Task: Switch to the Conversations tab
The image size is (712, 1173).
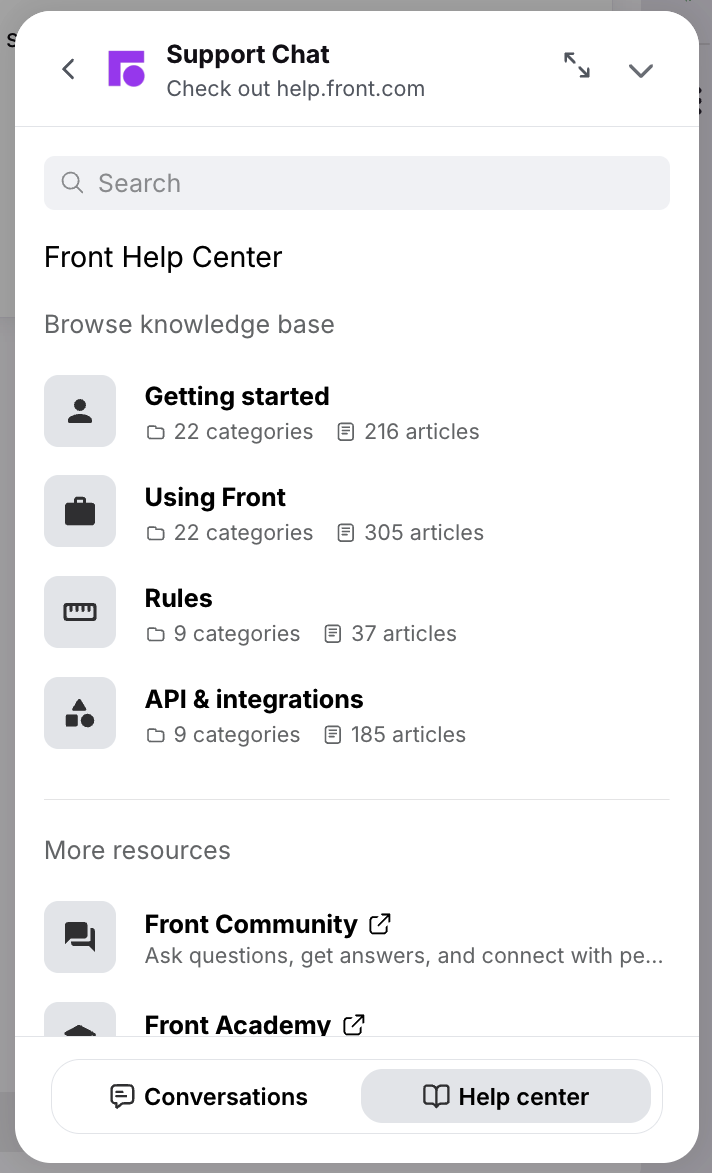Action: click(x=208, y=1097)
